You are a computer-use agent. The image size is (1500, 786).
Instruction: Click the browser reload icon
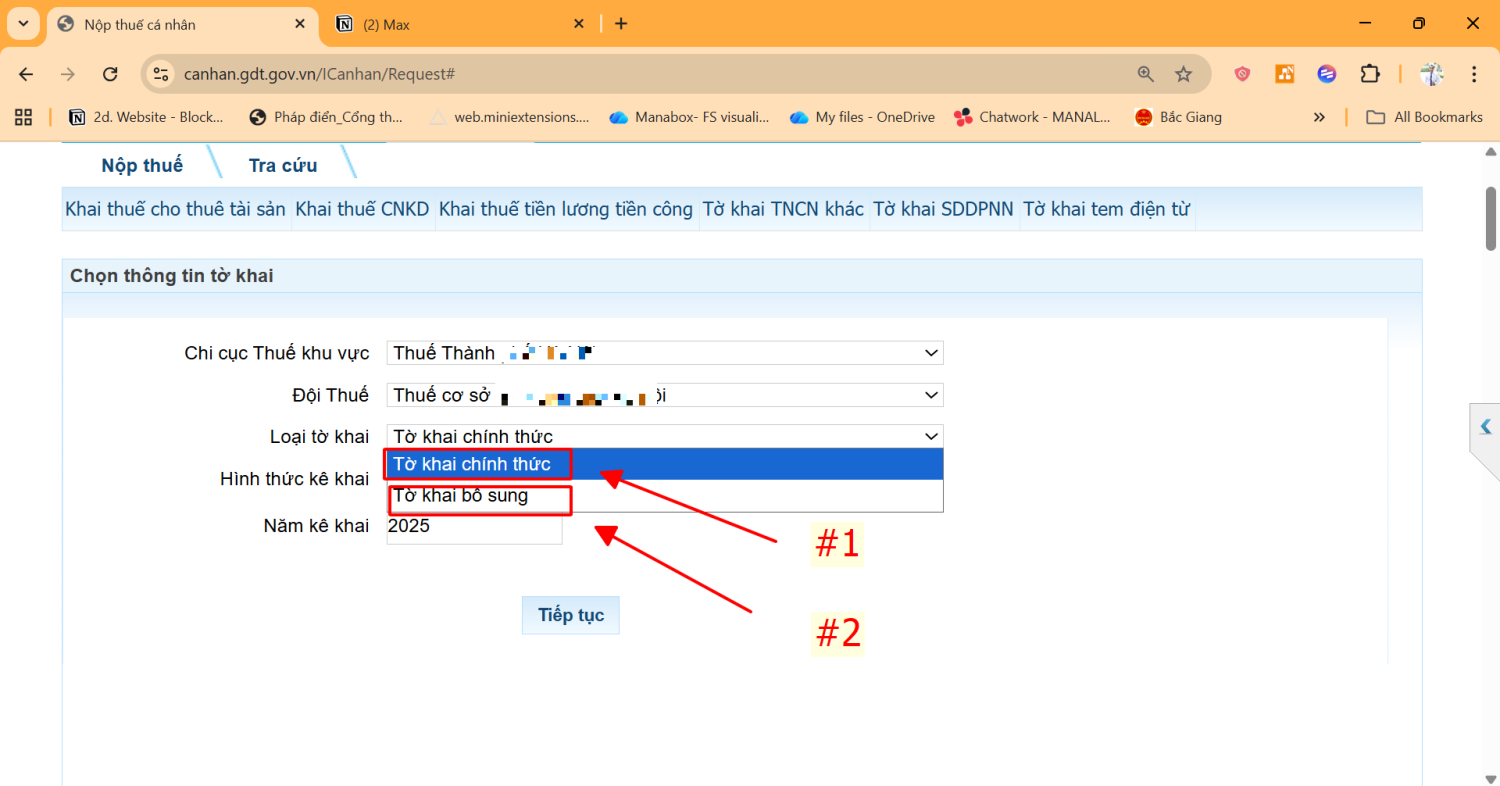pos(111,74)
